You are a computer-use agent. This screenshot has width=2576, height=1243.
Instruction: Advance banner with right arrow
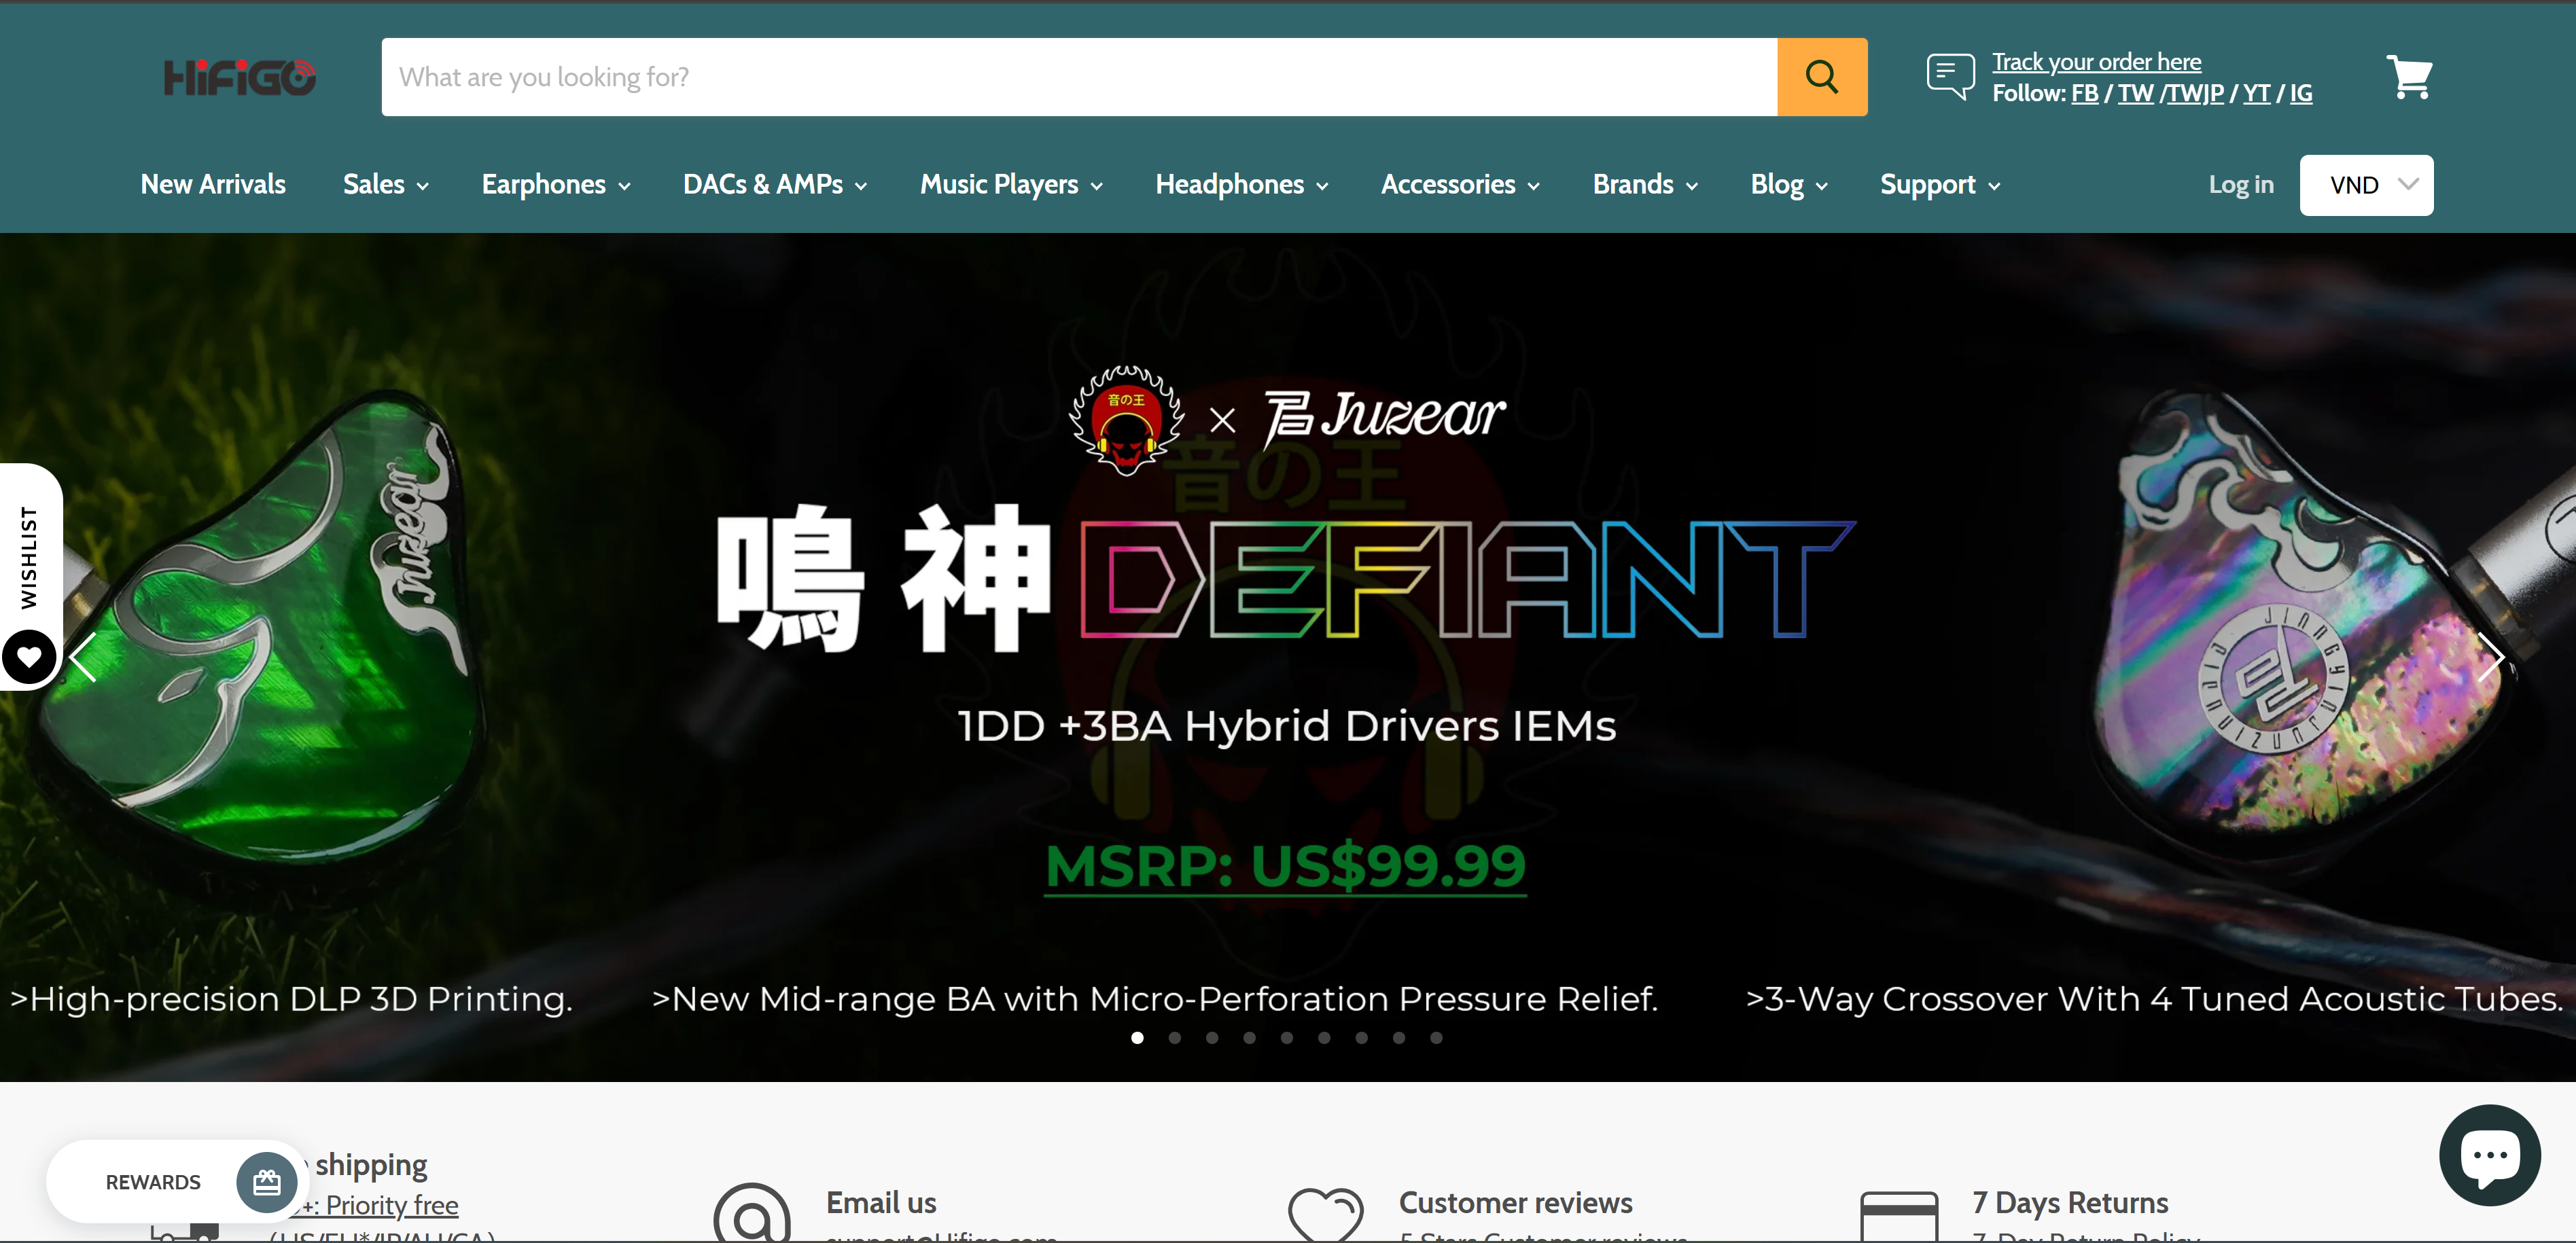pyautogui.click(x=2490, y=657)
